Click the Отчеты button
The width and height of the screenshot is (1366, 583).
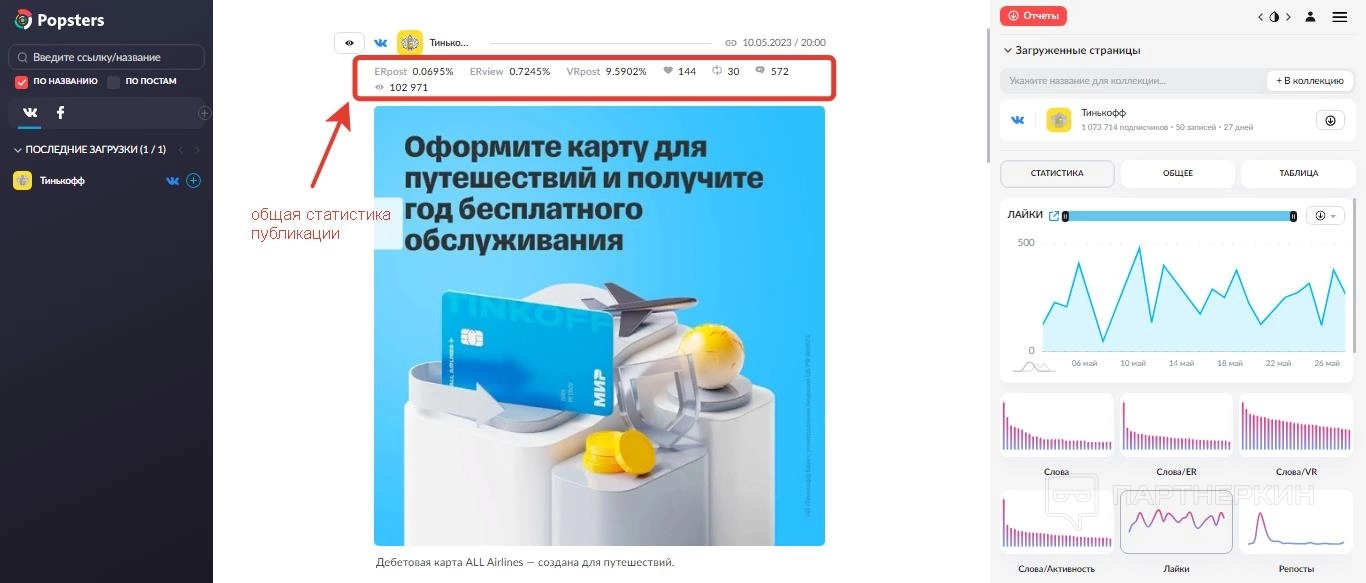[x=1034, y=16]
